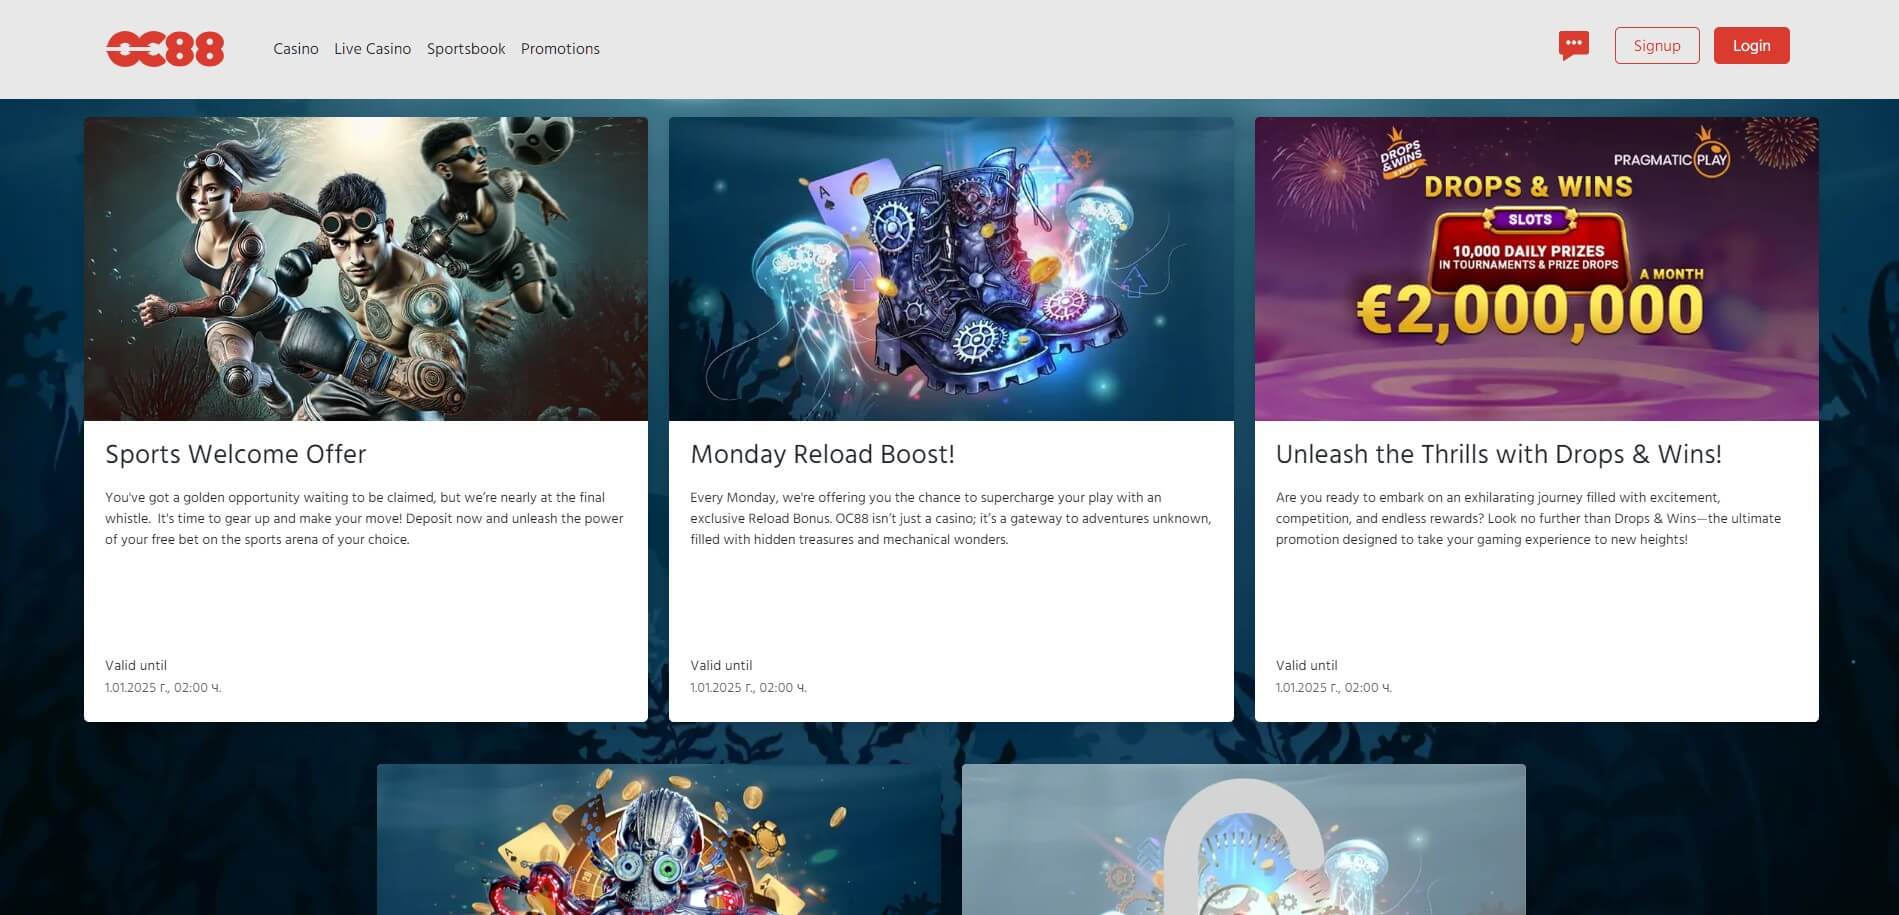Open the Sportsbook page
1899x915 pixels.
(x=466, y=49)
